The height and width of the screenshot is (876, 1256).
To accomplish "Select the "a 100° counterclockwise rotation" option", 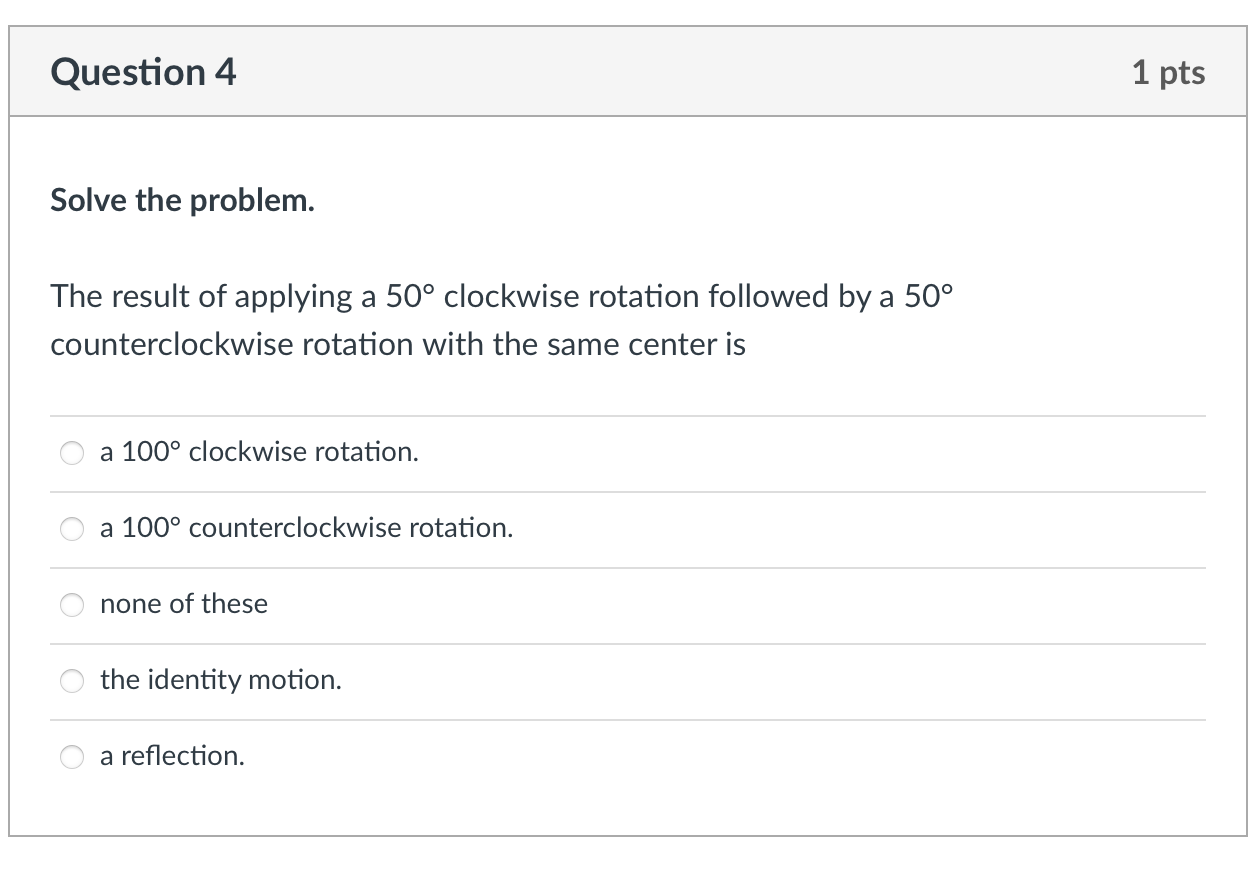I will [71, 529].
